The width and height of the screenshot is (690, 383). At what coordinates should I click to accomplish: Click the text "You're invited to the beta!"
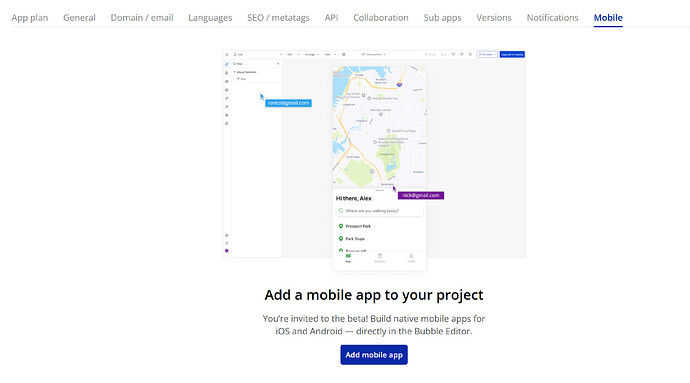315,318
